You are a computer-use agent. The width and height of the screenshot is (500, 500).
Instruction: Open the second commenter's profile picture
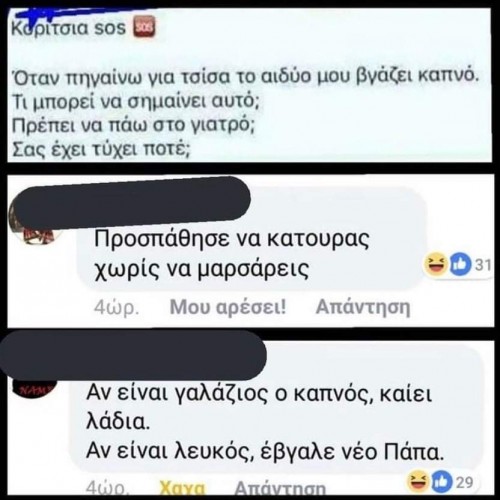(33, 385)
